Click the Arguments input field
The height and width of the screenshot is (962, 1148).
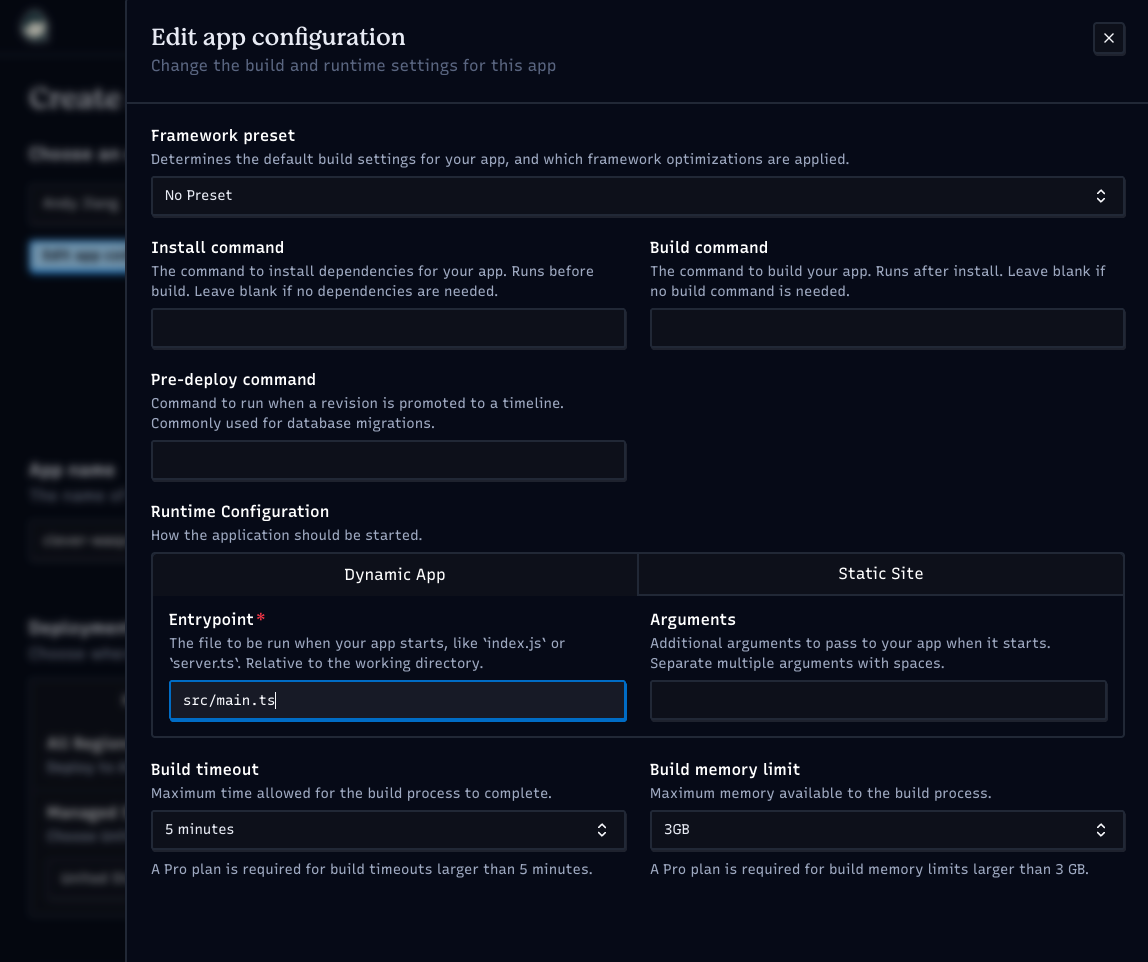(x=879, y=700)
